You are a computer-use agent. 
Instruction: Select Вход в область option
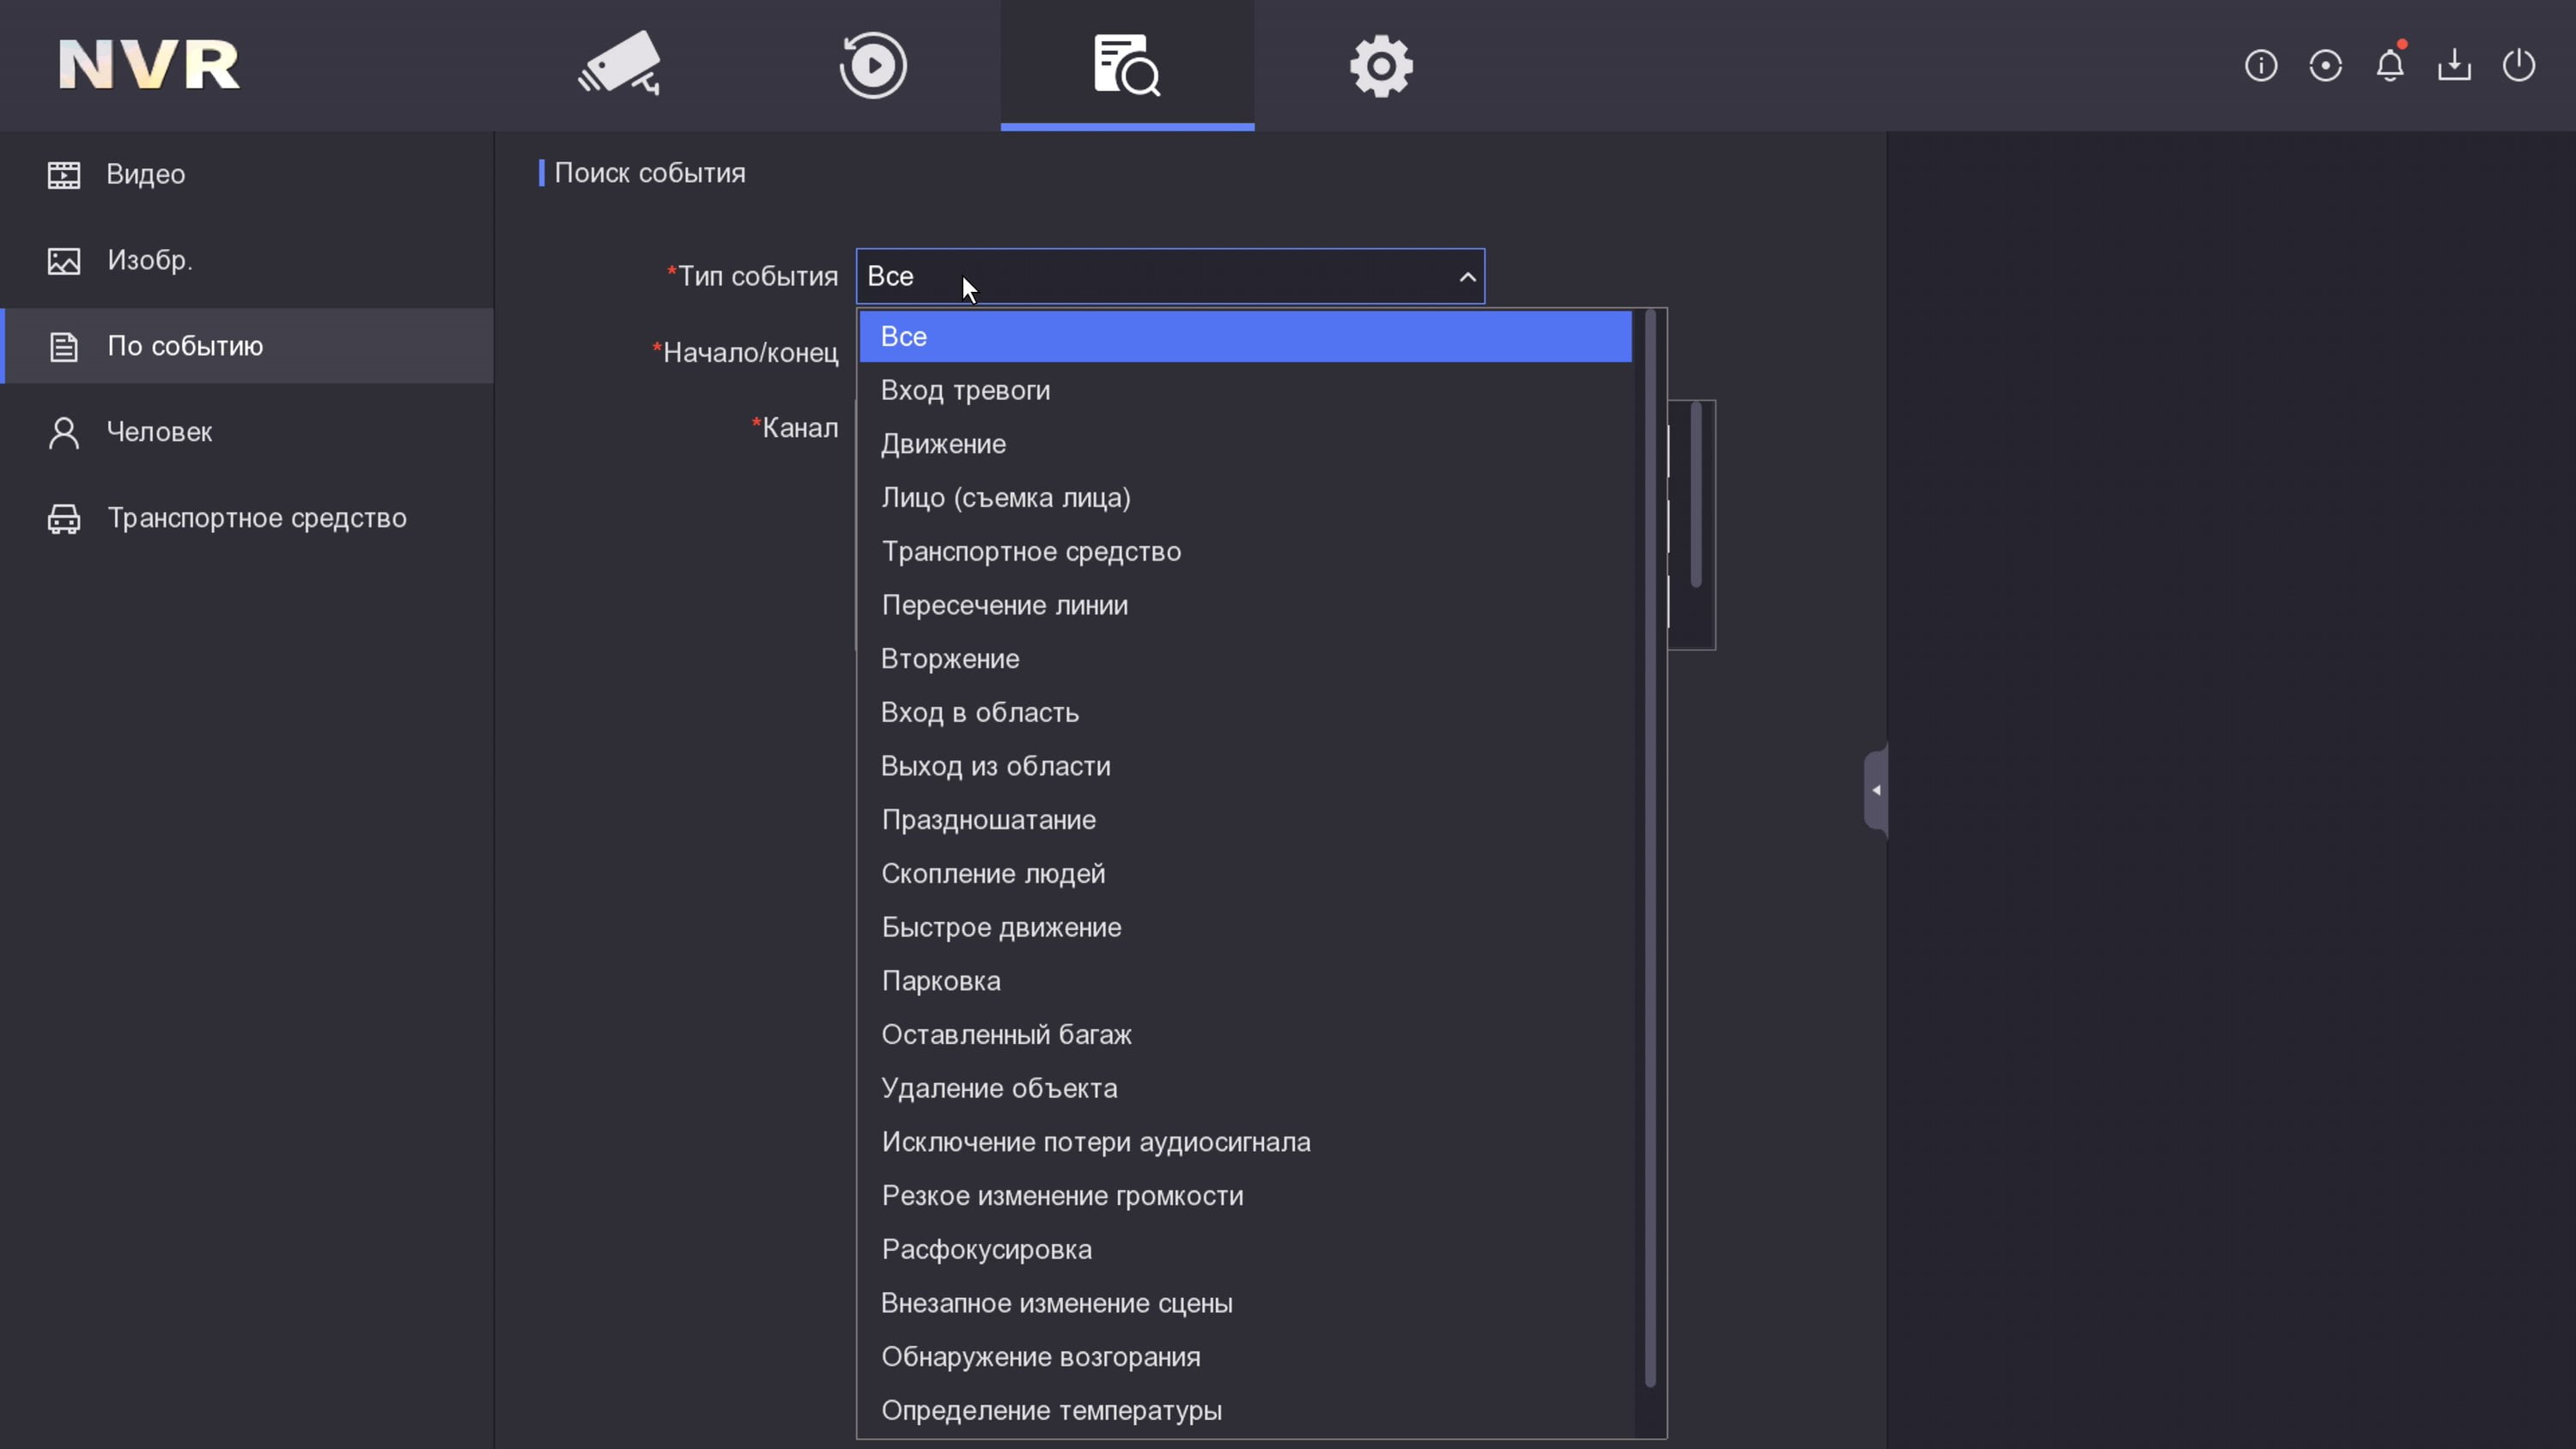pyautogui.click(x=1245, y=713)
